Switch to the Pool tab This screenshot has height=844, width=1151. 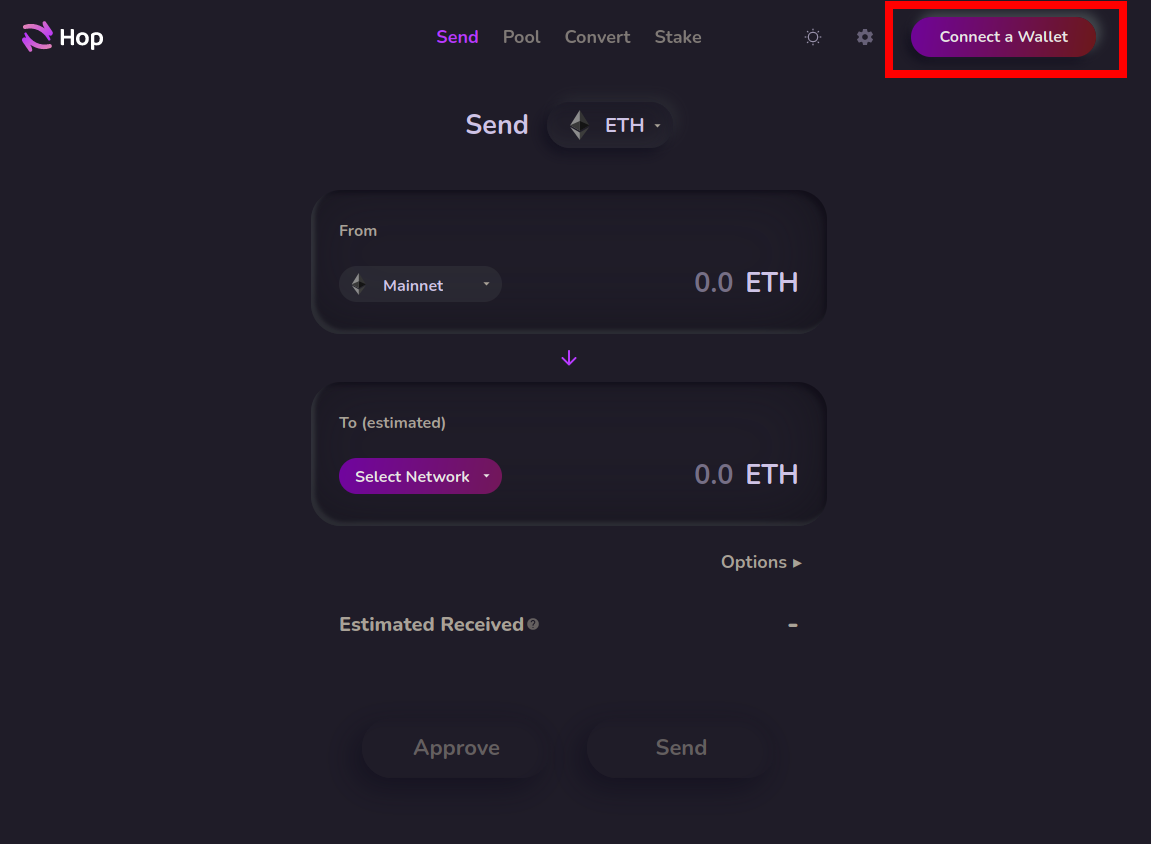click(521, 36)
